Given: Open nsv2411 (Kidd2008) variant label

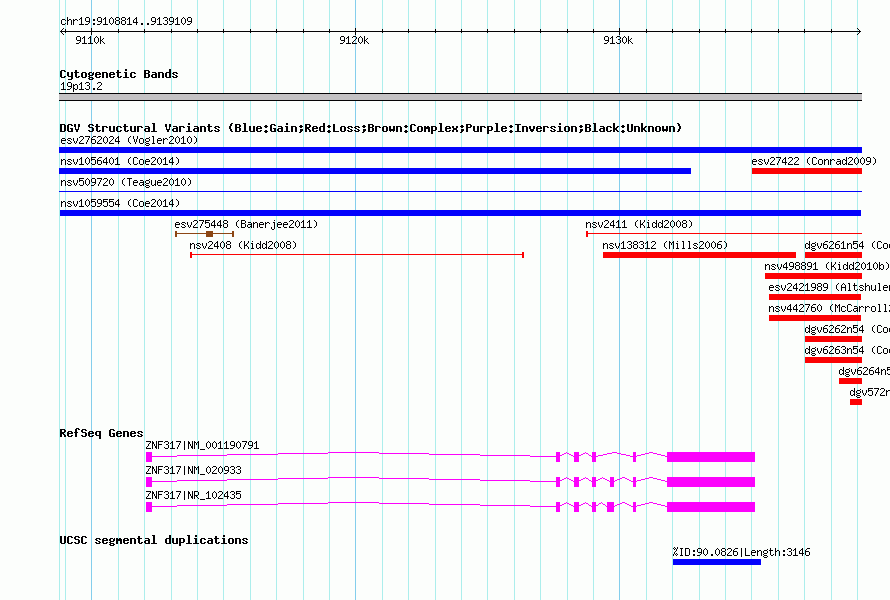Looking at the screenshot, I should (x=639, y=224).
